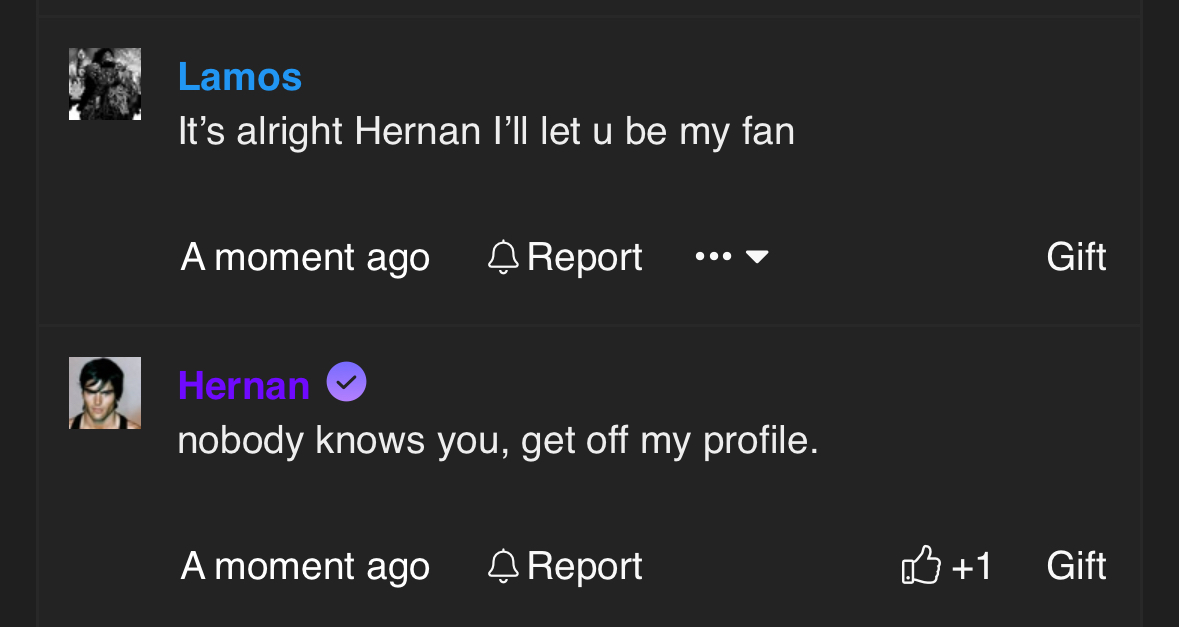The width and height of the screenshot is (1179, 627).
Task: Report Hernan's comment
Action: [565, 566]
